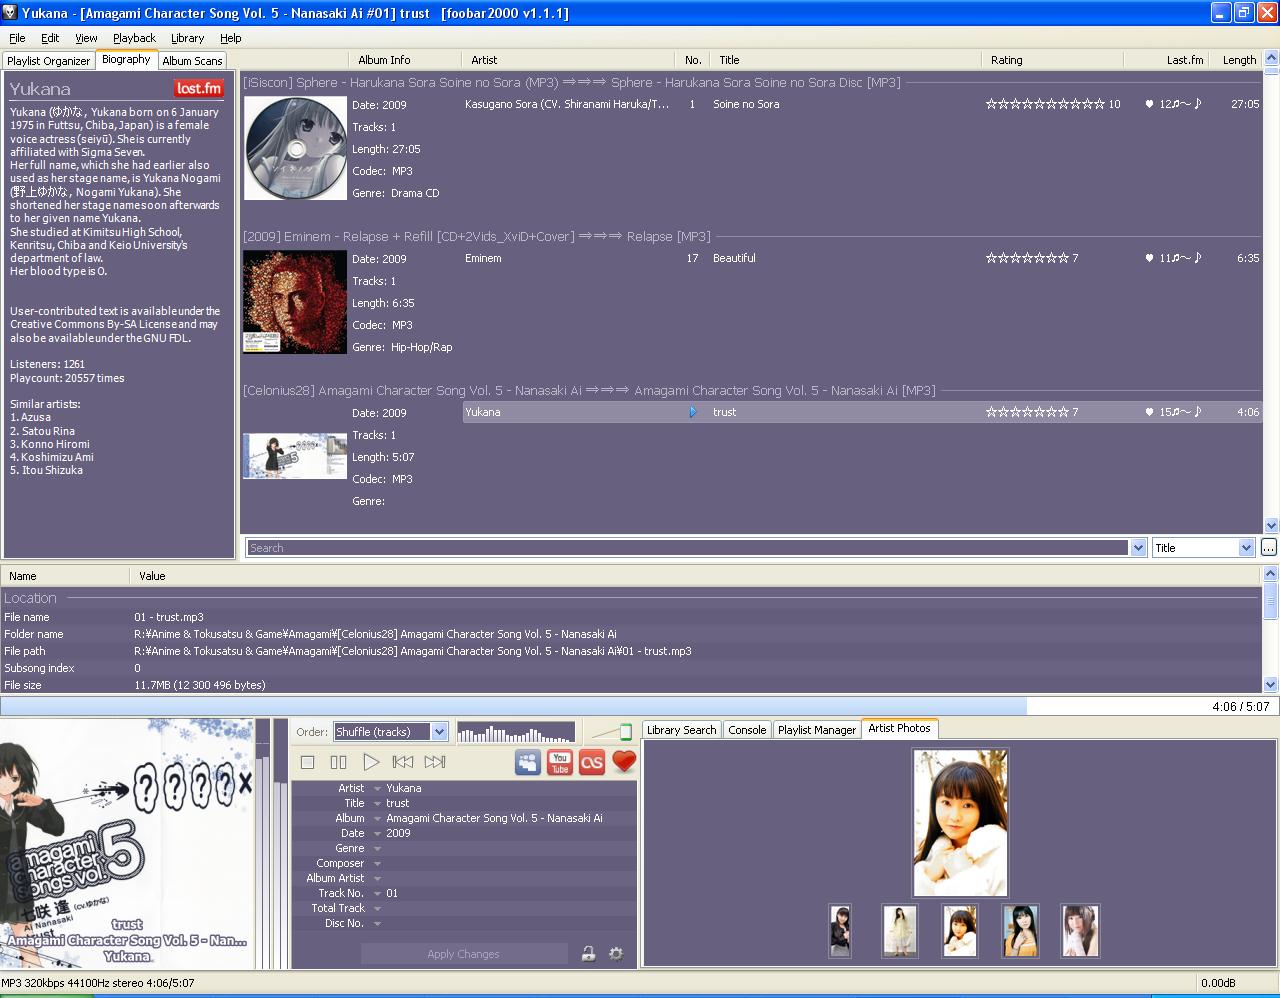The image size is (1280, 998).
Task: Switch to the Library Search tab
Action: coord(681,730)
